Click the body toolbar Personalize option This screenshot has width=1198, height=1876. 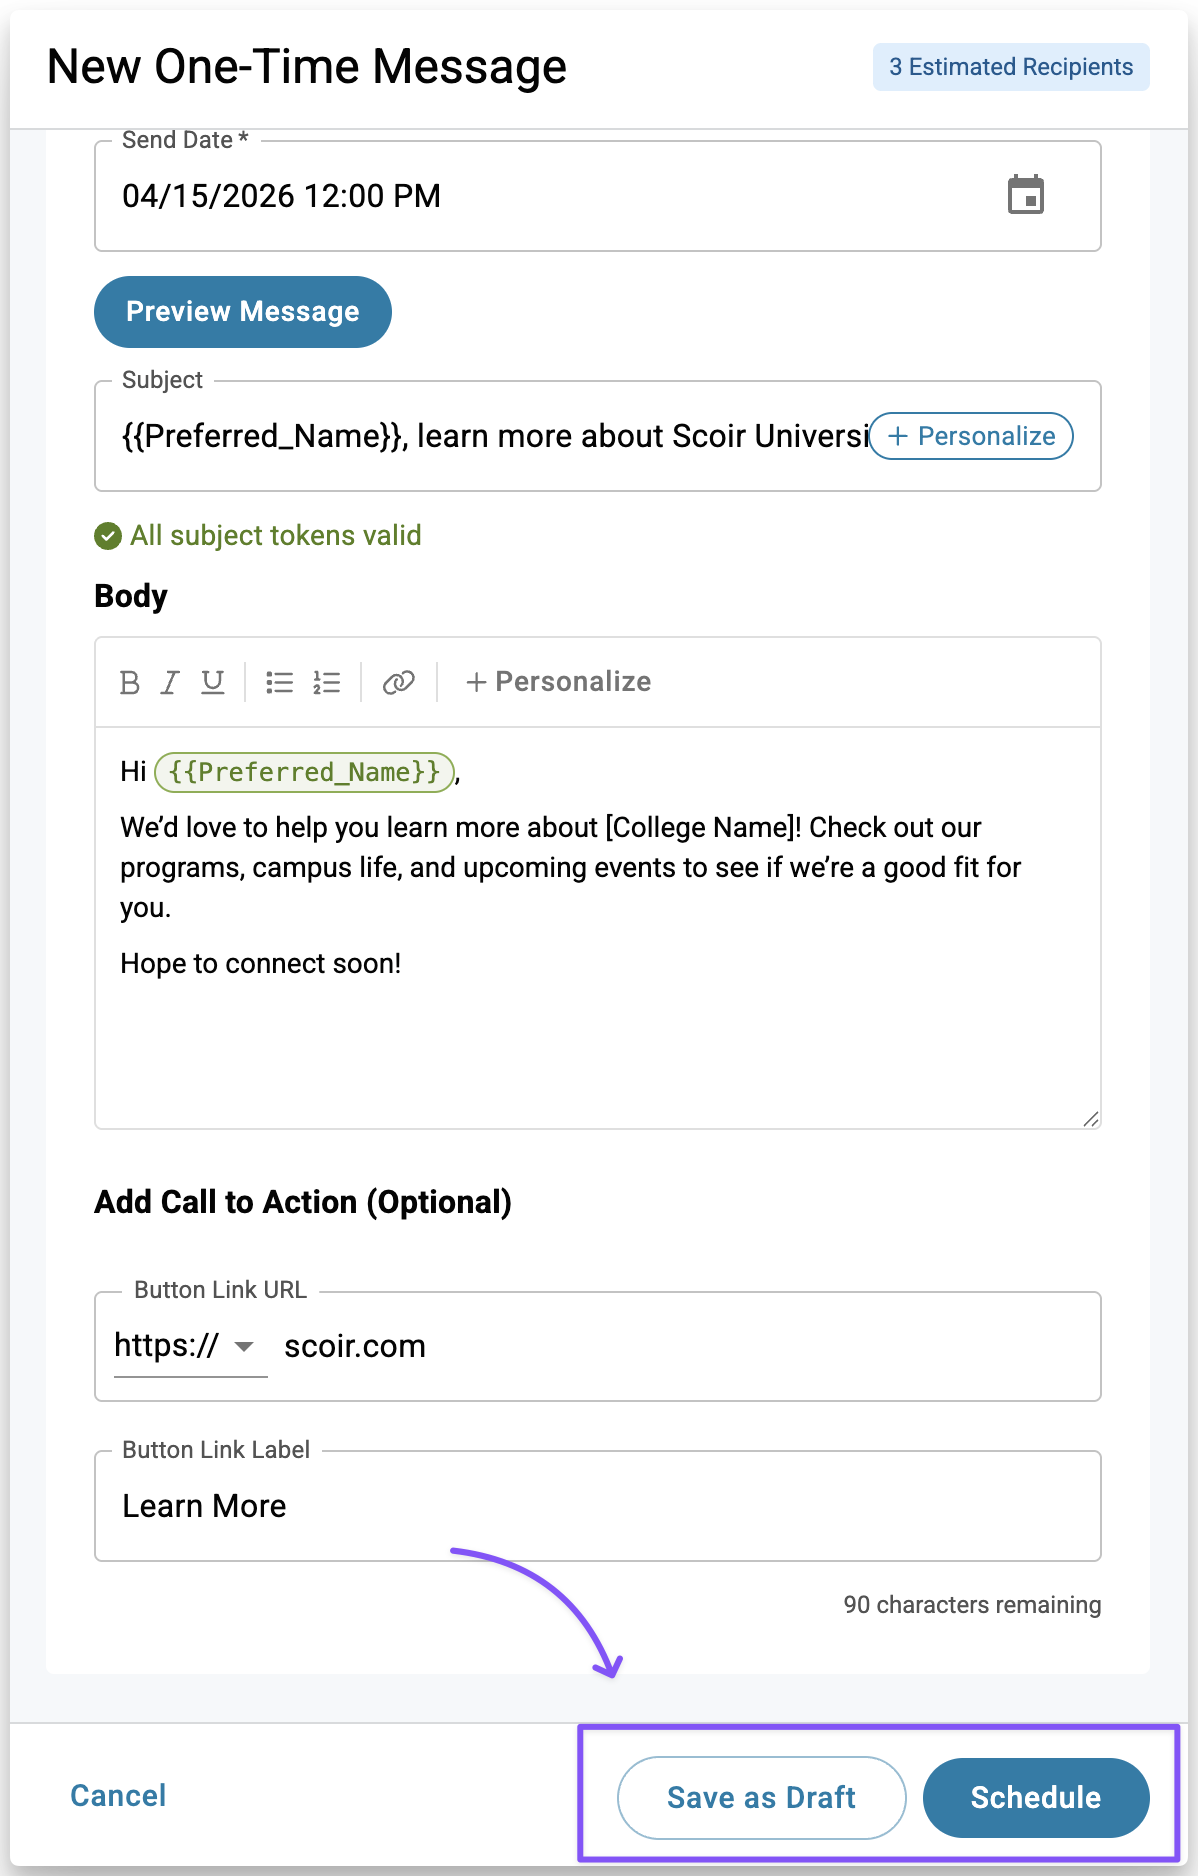pos(558,682)
